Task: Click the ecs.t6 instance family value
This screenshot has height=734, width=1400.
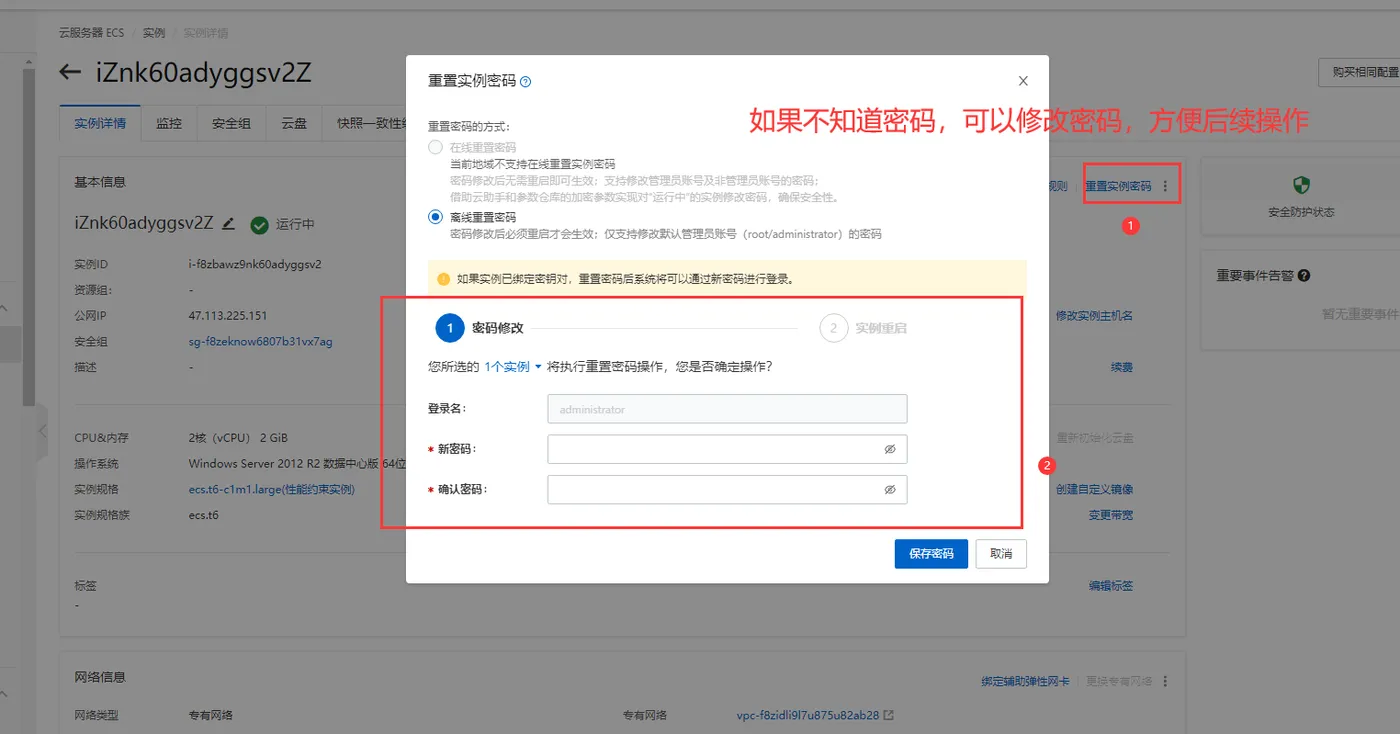Action: 204,516
